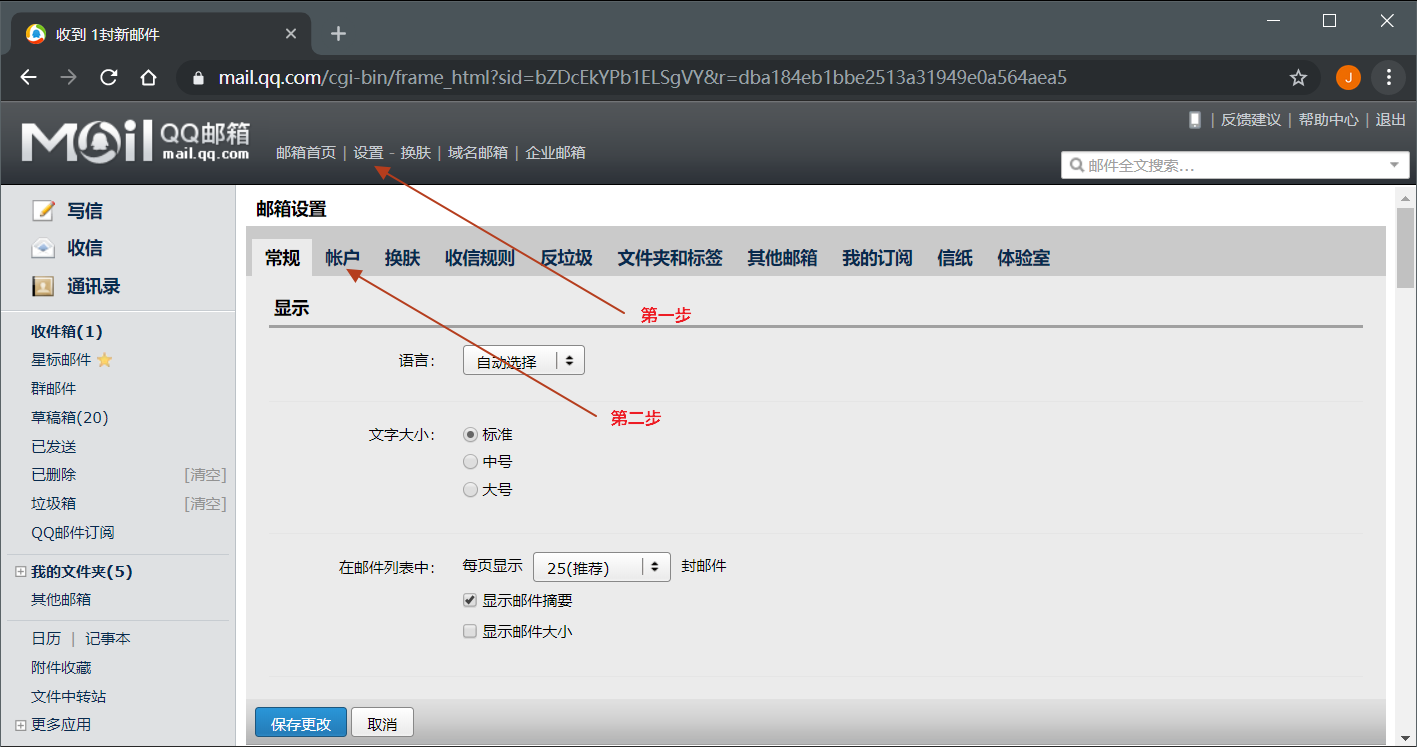Open 群邮件 folder
Image resolution: width=1417 pixels, height=747 pixels.
click(x=54, y=389)
